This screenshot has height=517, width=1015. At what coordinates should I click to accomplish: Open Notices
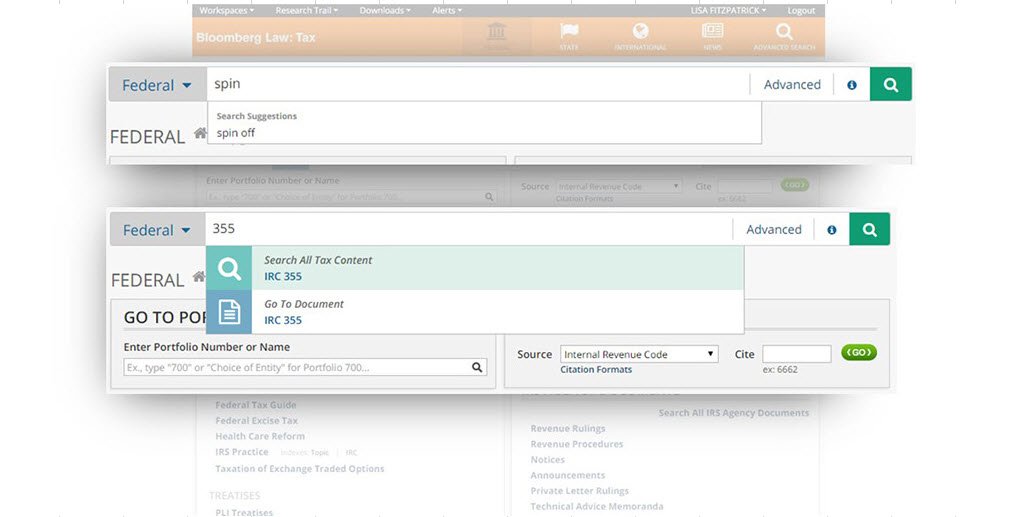(x=548, y=459)
